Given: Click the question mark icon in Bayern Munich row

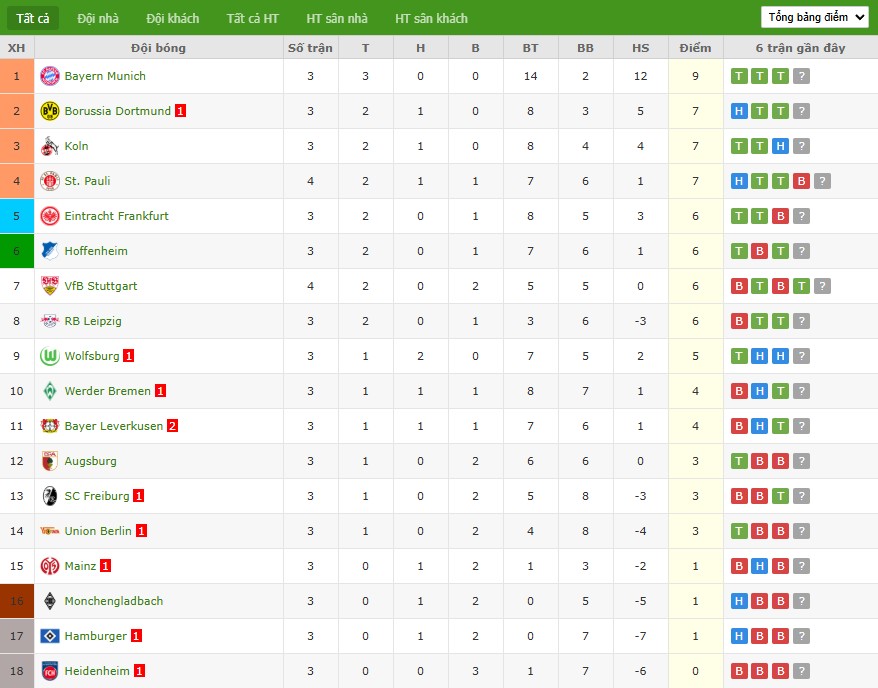Looking at the screenshot, I should [x=802, y=76].
